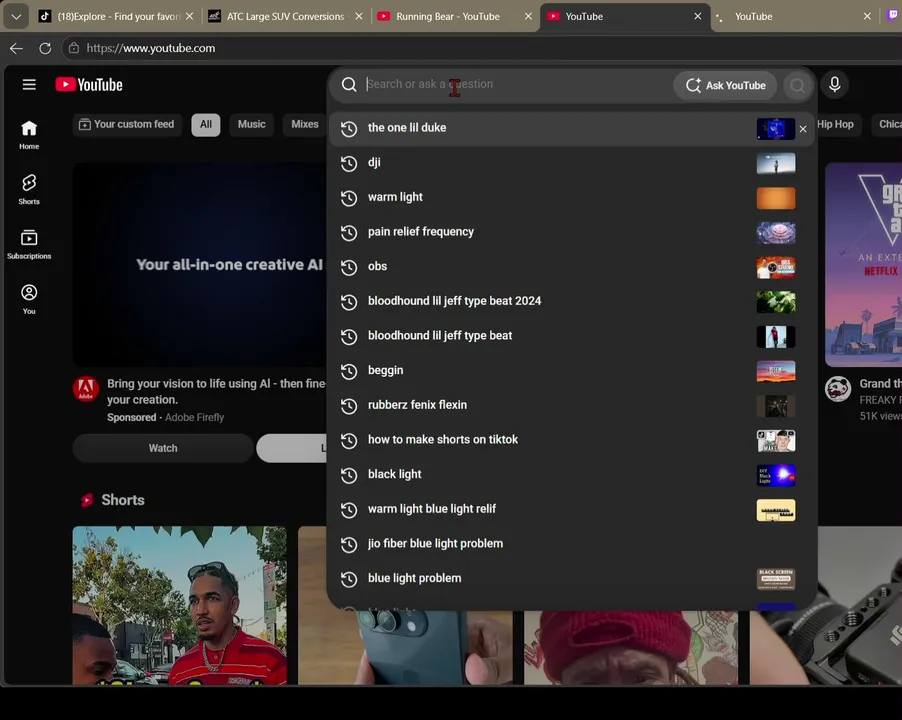
Task: Click thumbnail next to 'dji' suggestion
Action: [776, 163]
